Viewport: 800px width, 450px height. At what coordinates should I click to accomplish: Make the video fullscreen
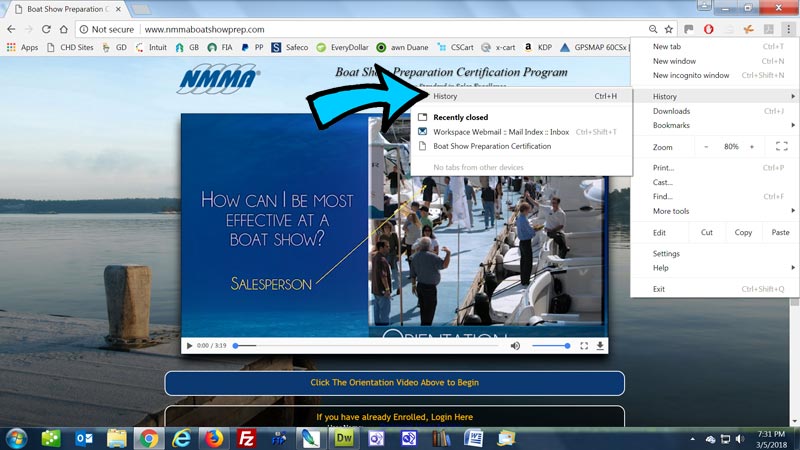tap(584, 345)
